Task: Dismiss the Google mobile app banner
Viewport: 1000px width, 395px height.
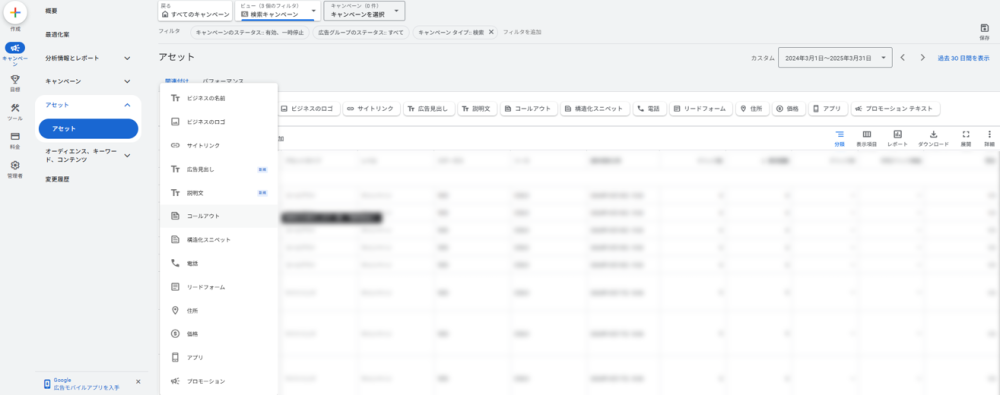Action: click(138, 382)
